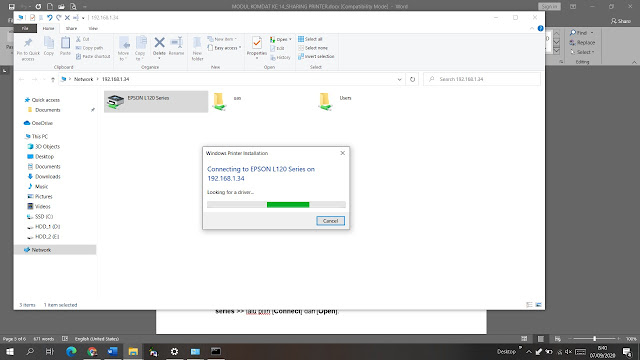
Task: Click the Properties icon
Action: click(x=257, y=43)
